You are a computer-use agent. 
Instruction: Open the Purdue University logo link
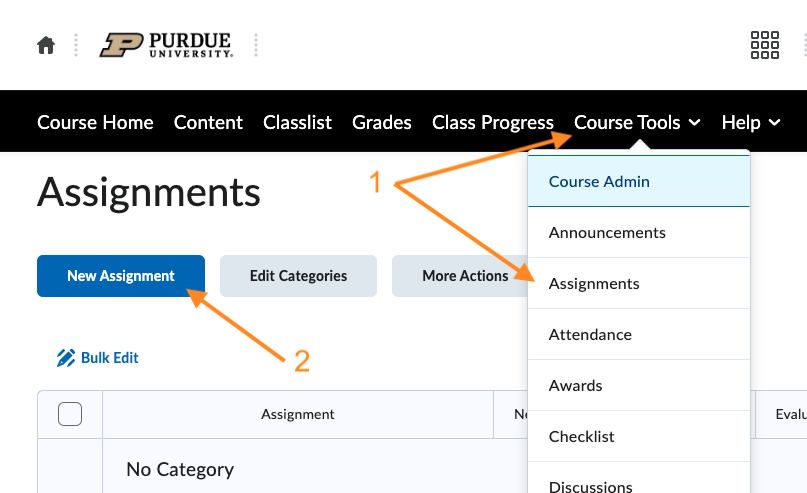coord(165,45)
